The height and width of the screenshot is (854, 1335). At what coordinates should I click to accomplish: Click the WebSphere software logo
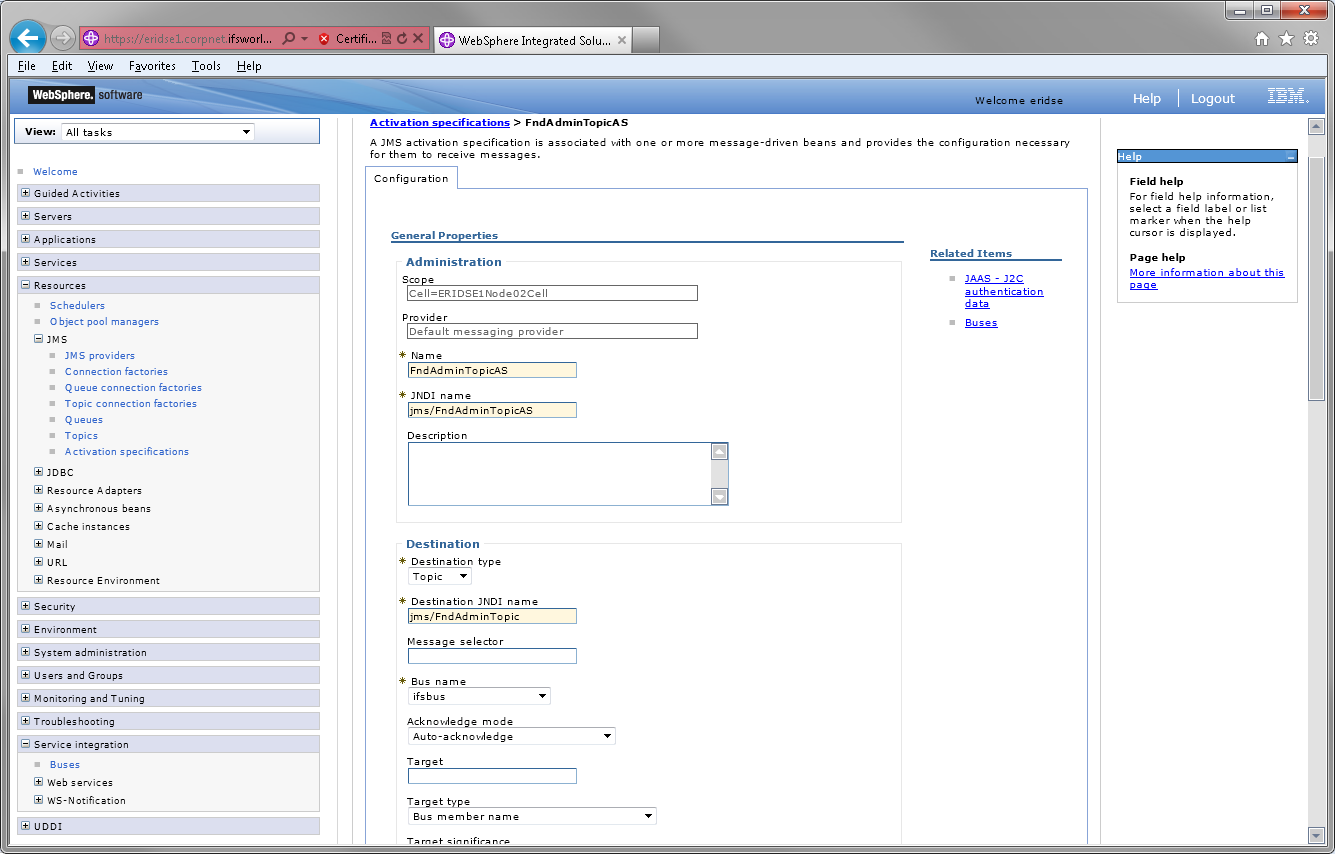point(86,95)
